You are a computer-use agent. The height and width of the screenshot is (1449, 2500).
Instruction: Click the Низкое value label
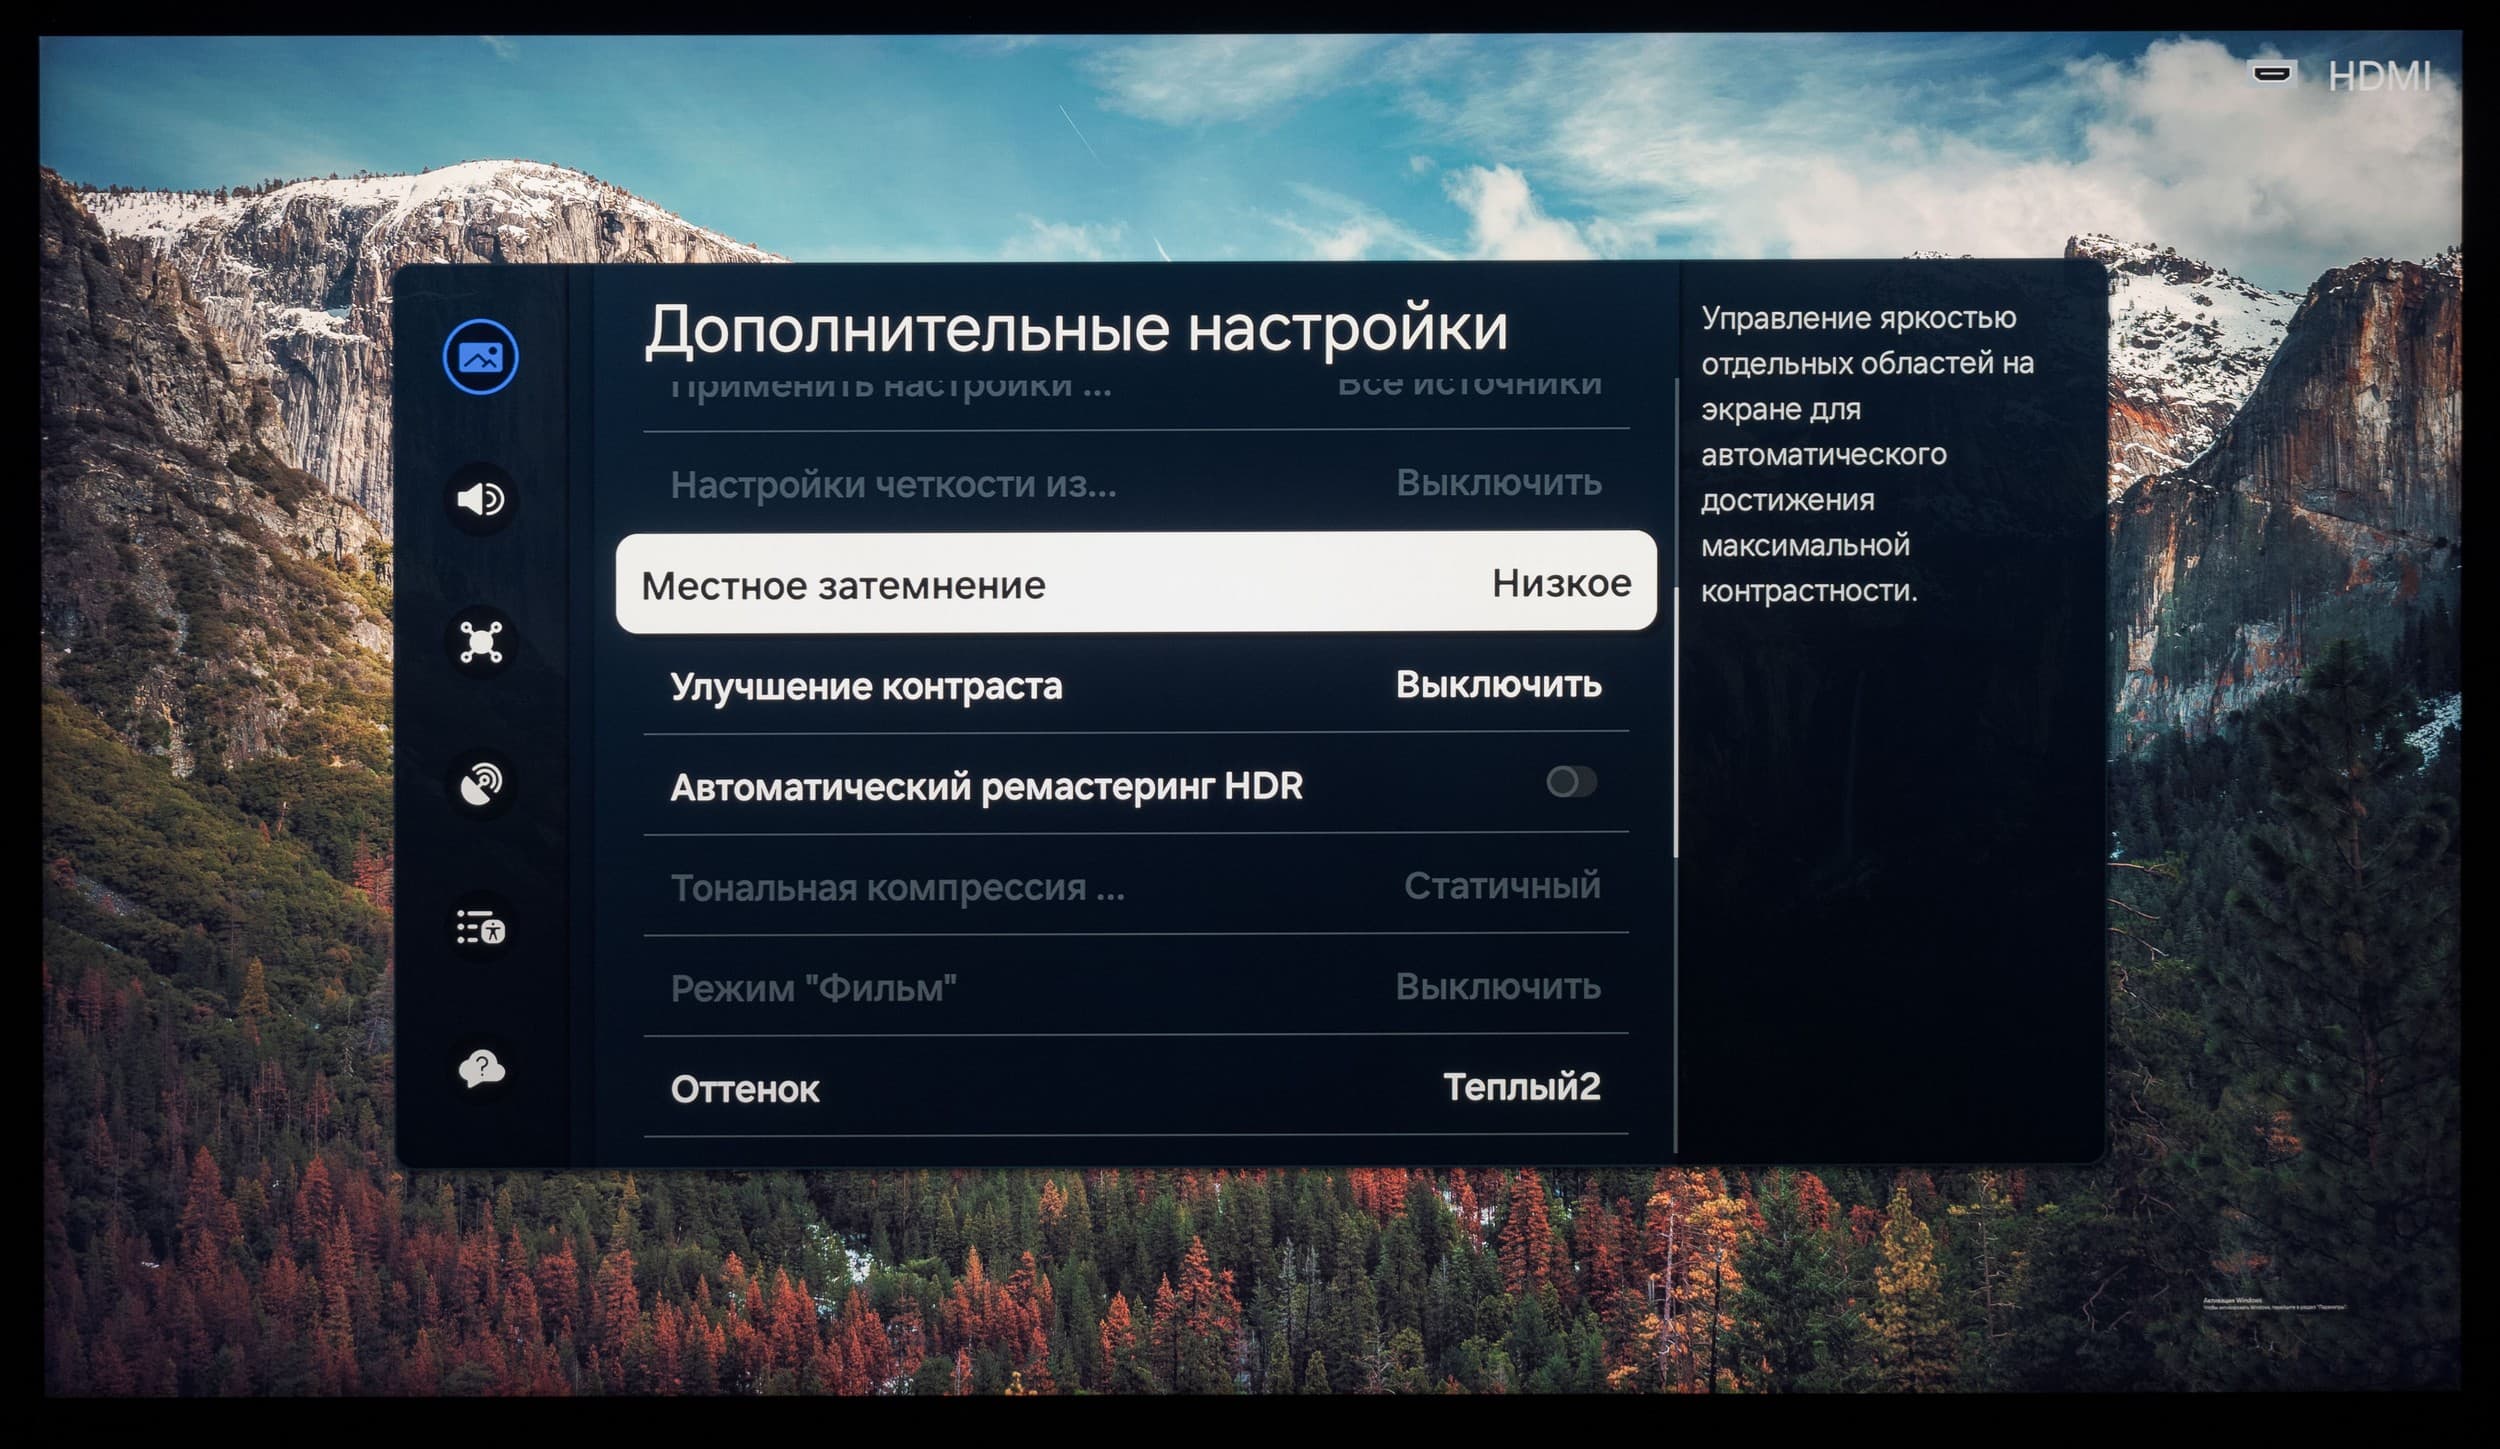pos(1560,583)
